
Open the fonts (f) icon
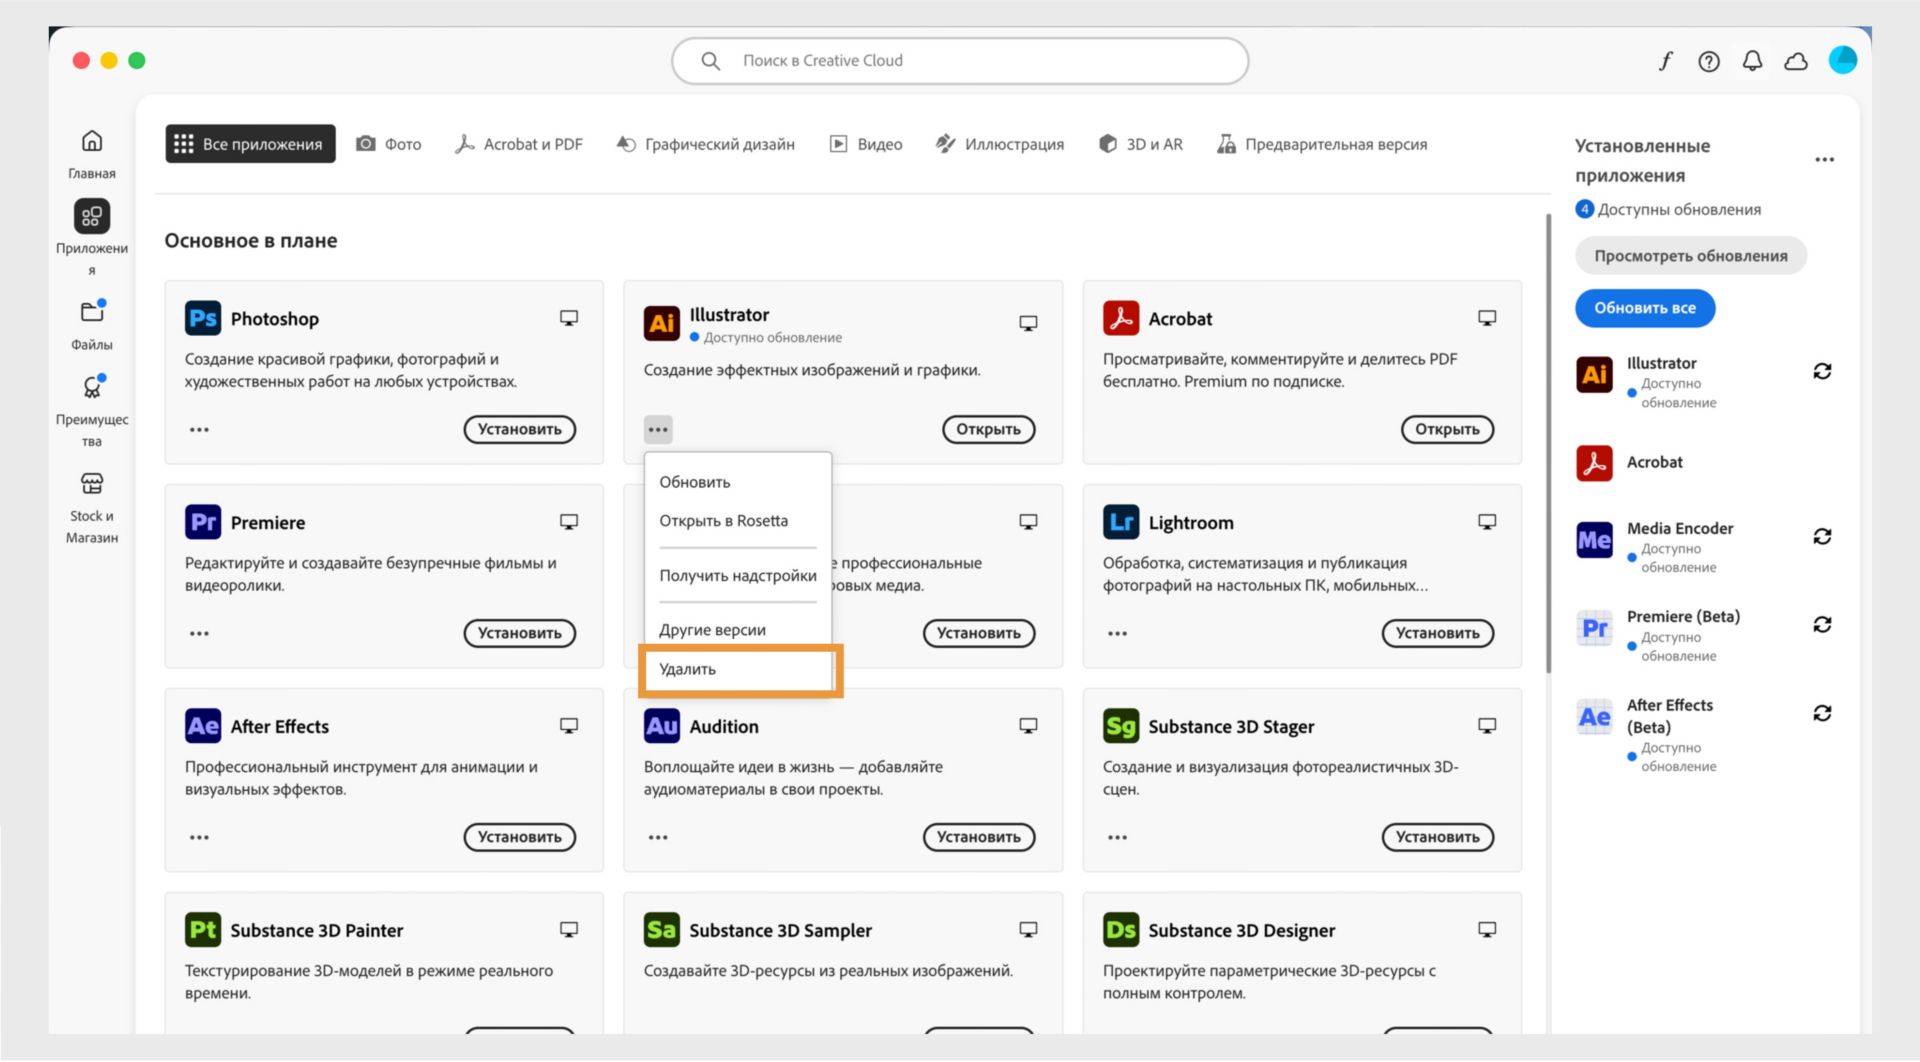click(1665, 61)
